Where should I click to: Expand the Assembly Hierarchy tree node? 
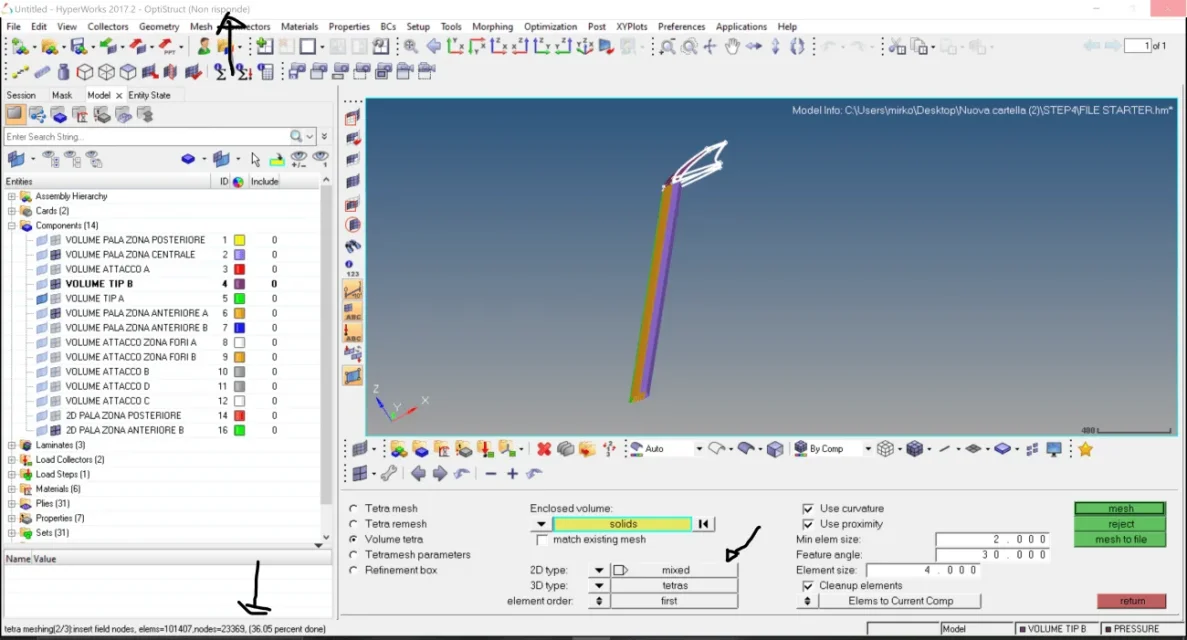pos(12,196)
